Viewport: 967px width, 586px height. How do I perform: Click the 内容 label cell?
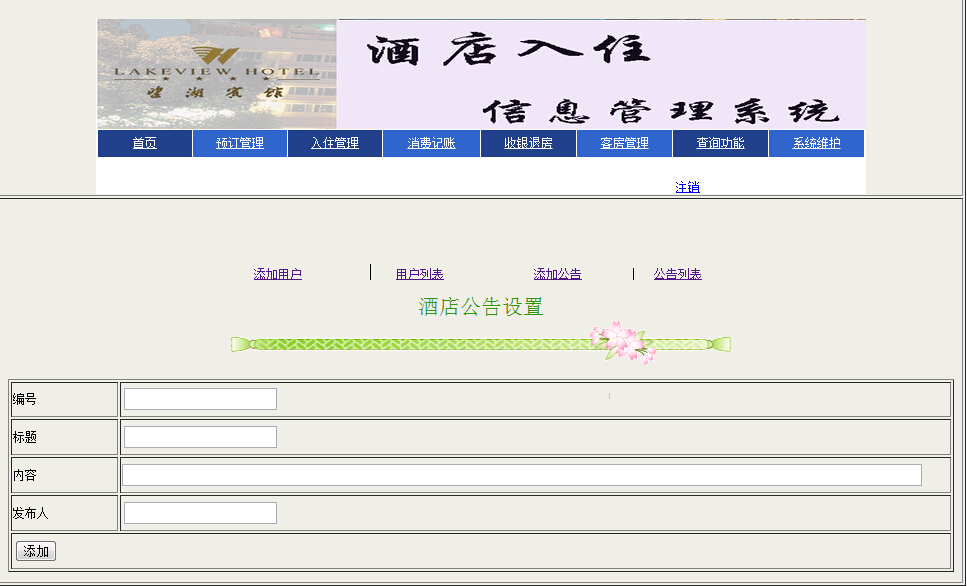[x=64, y=475]
